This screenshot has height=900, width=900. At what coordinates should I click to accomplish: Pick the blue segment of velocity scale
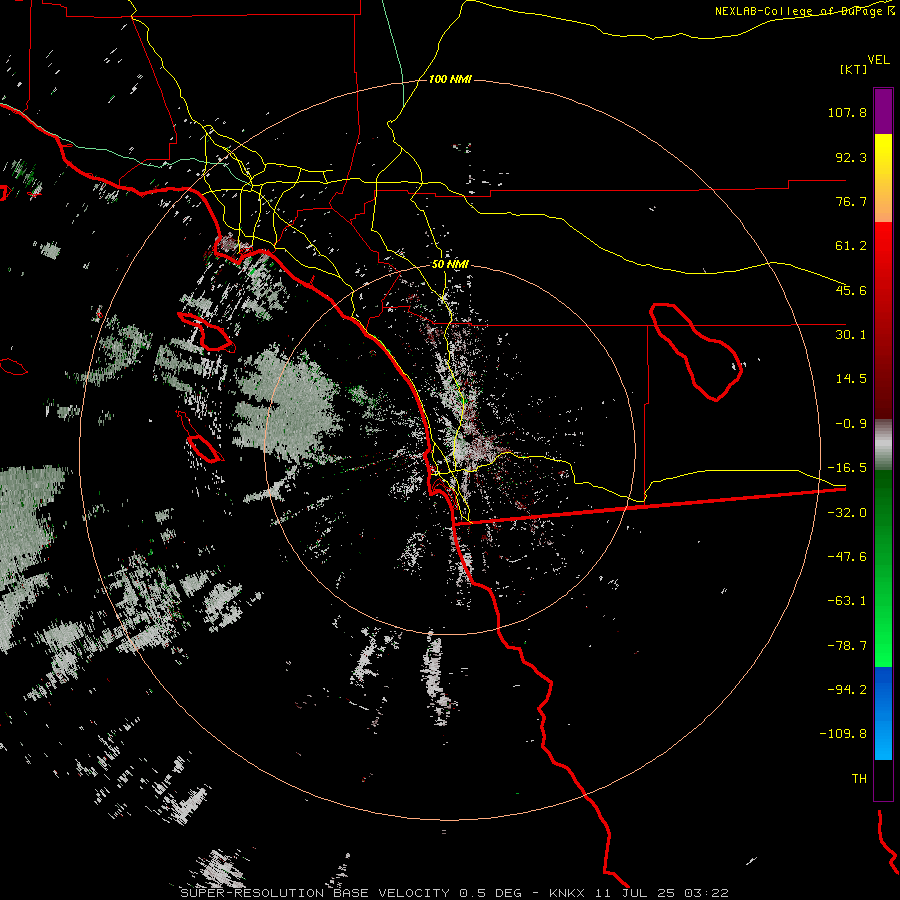tap(883, 713)
